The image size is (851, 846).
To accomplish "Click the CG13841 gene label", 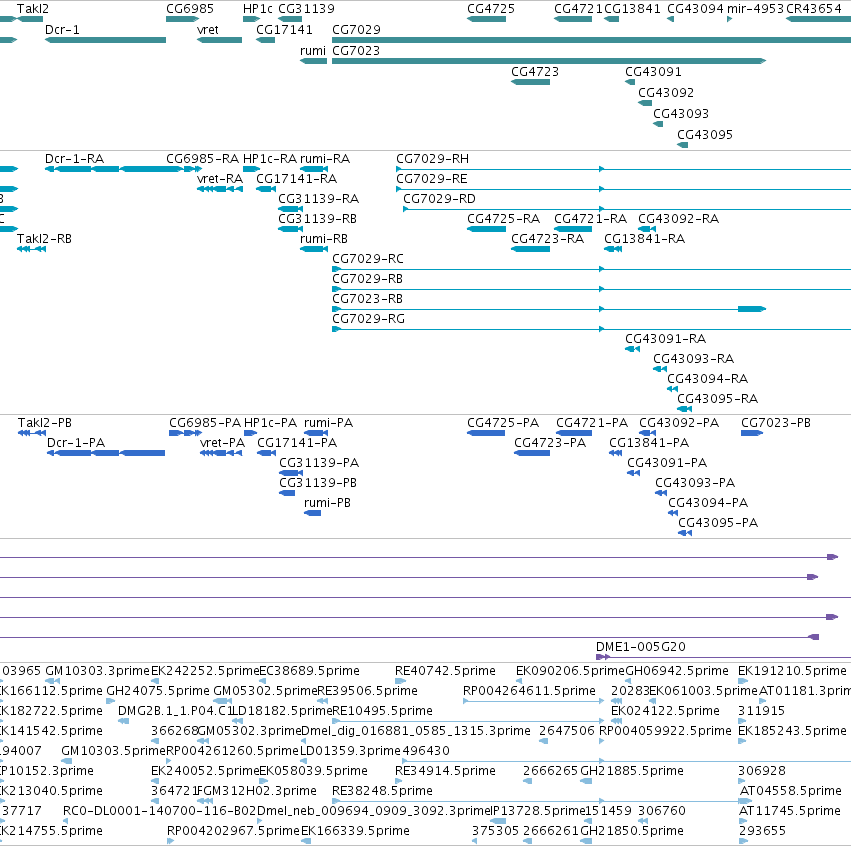I will pos(632,9).
